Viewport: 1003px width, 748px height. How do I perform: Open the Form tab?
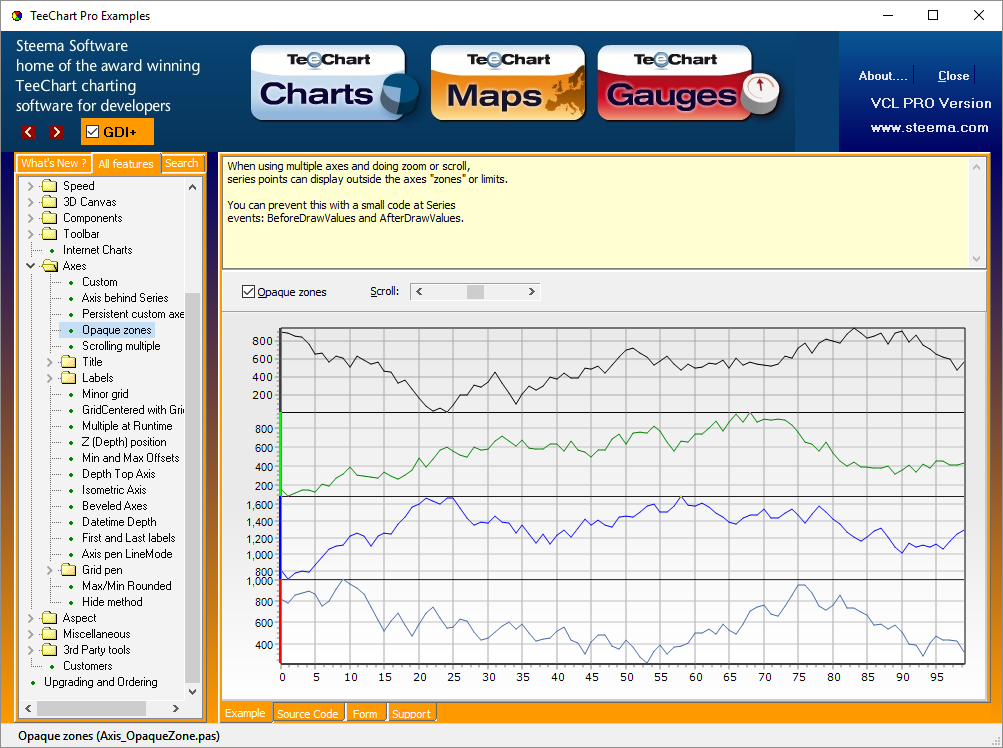(x=365, y=713)
